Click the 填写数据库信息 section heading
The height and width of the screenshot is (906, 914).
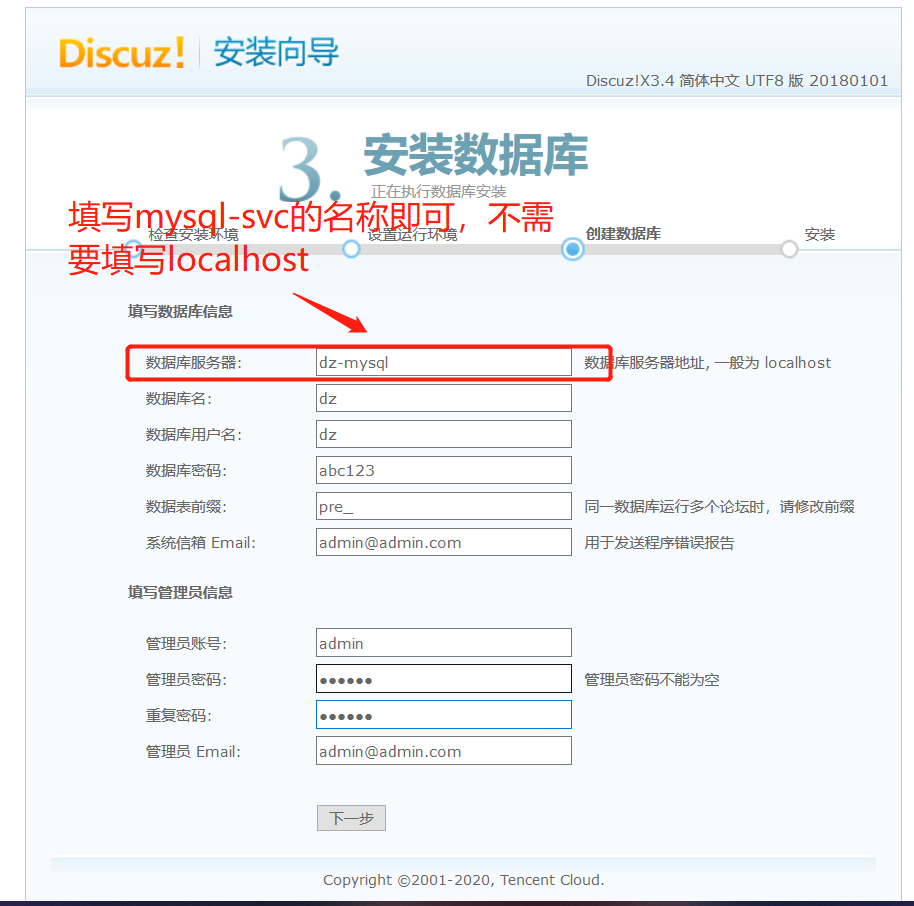[180, 311]
